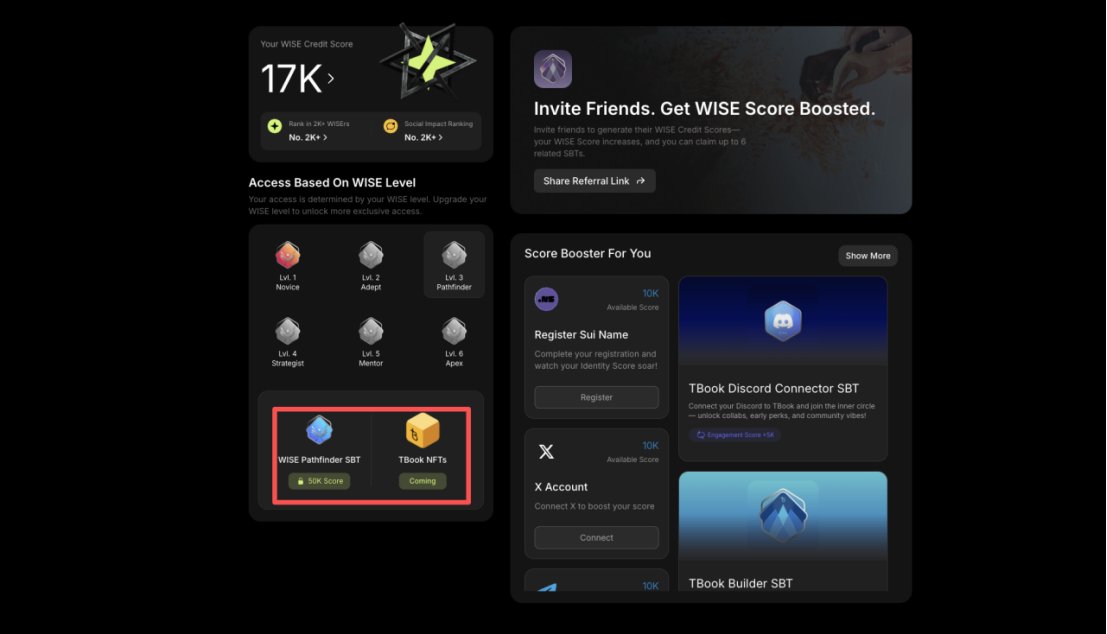Click the WISE Pathfinder SBT label
1107x634 pixels.
tap(319, 460)
